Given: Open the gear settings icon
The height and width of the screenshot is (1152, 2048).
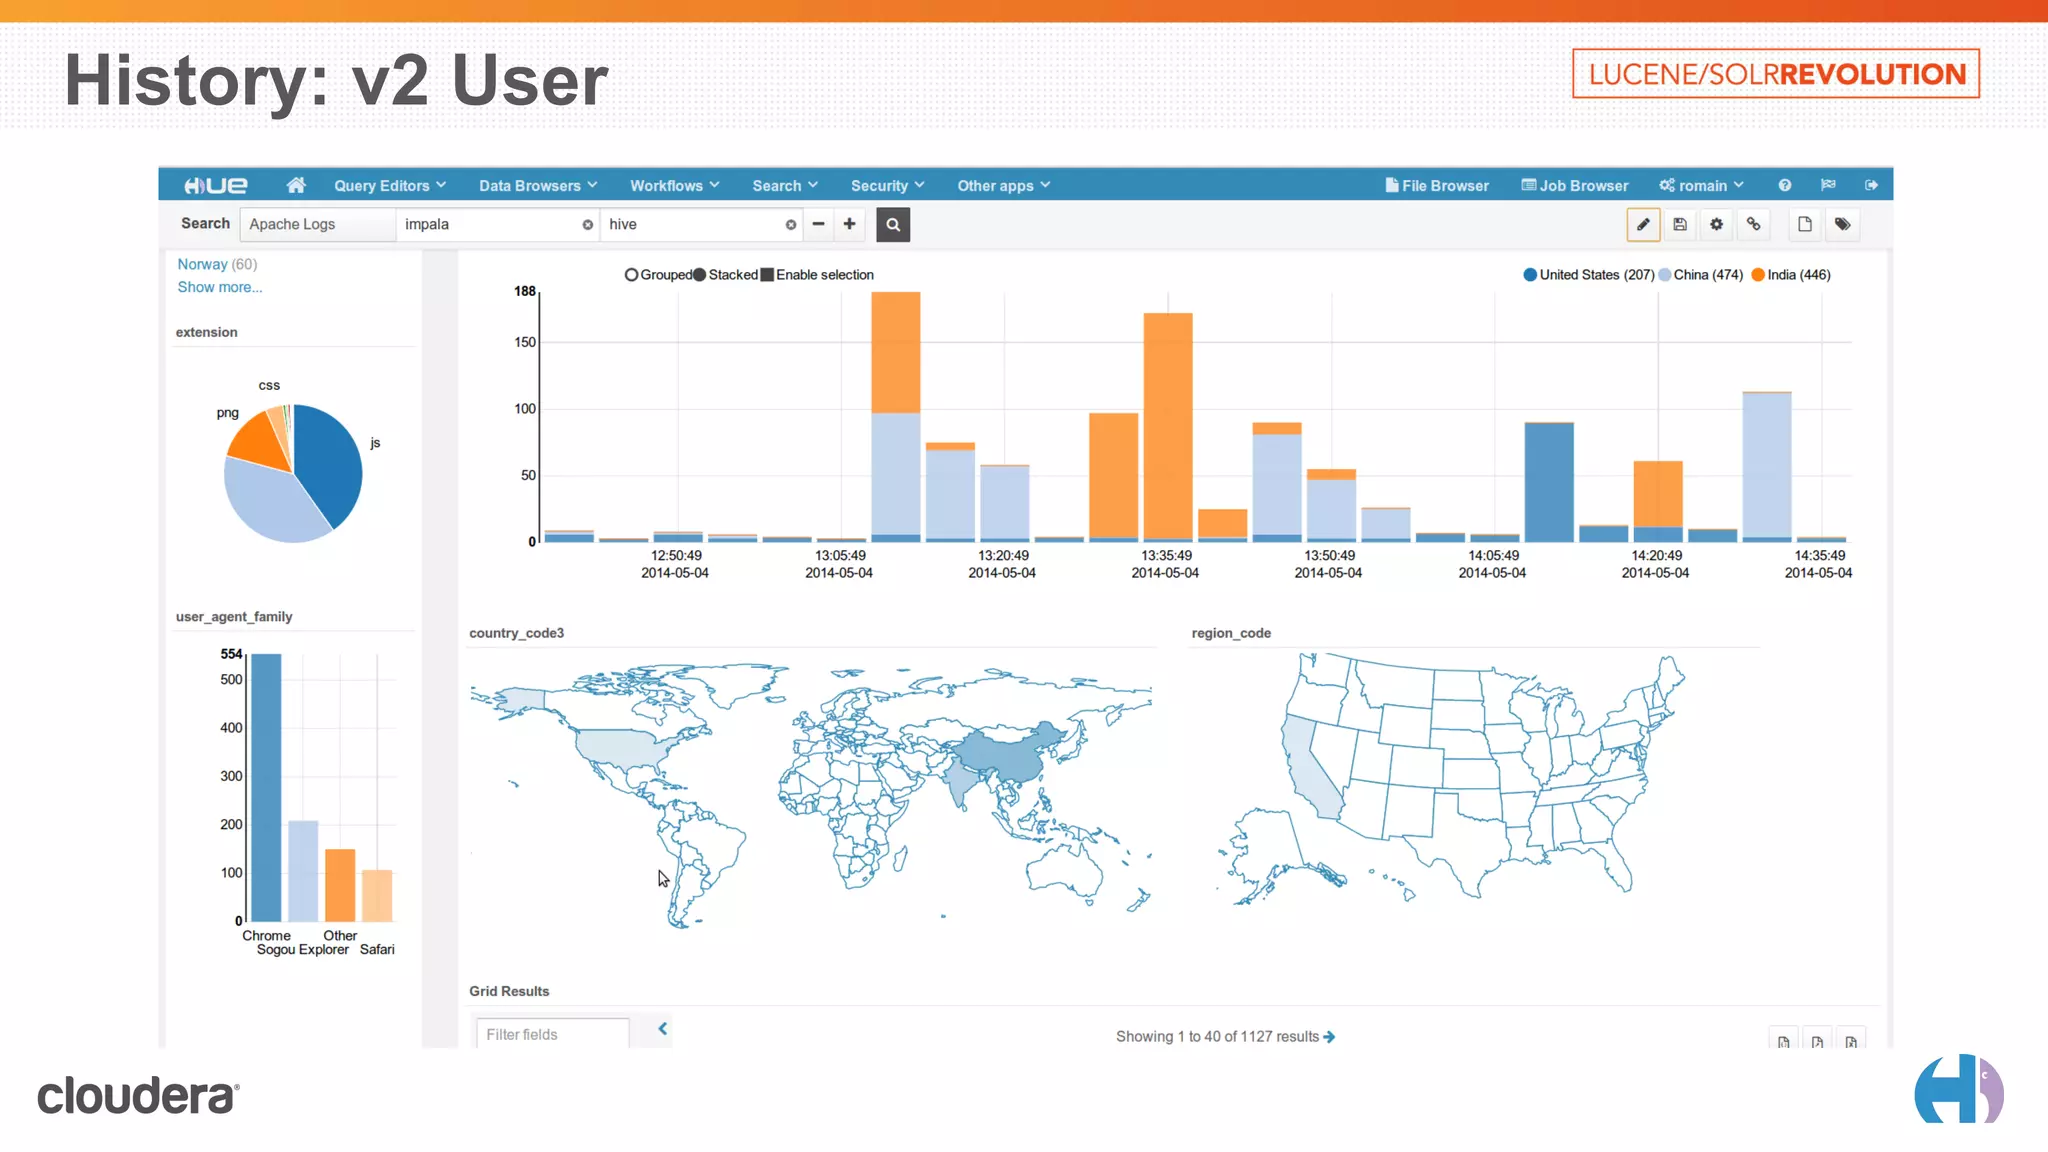Looking at the screenshot, I should [1717, 225].
